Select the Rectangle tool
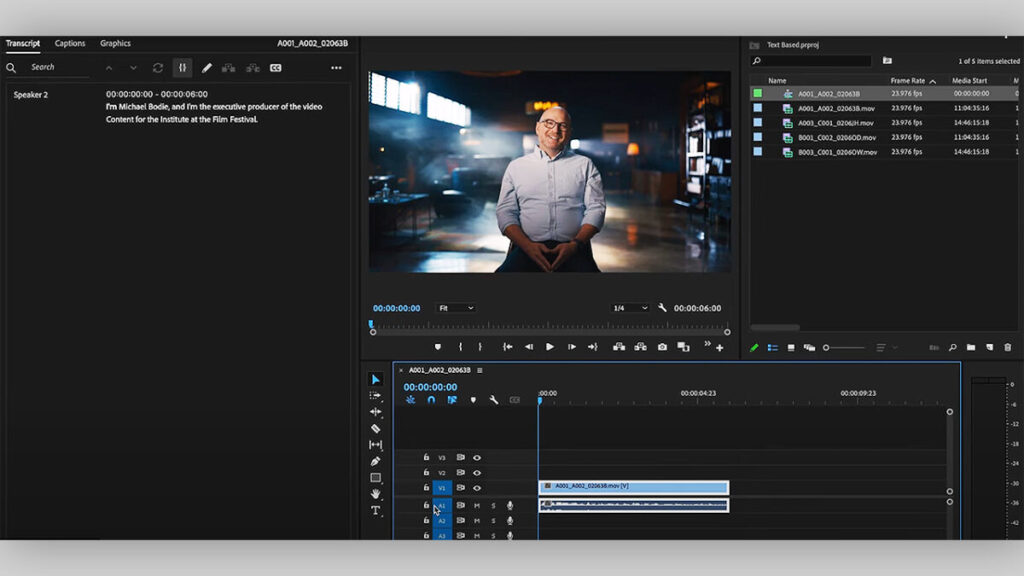This screenshot has height=576, width=1024. (x=376, y=478)
